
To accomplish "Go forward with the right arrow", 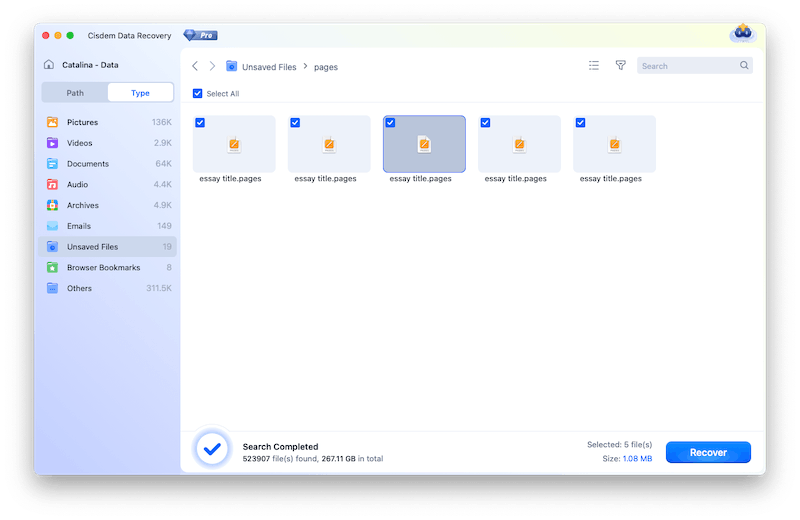I will point(212,66).
